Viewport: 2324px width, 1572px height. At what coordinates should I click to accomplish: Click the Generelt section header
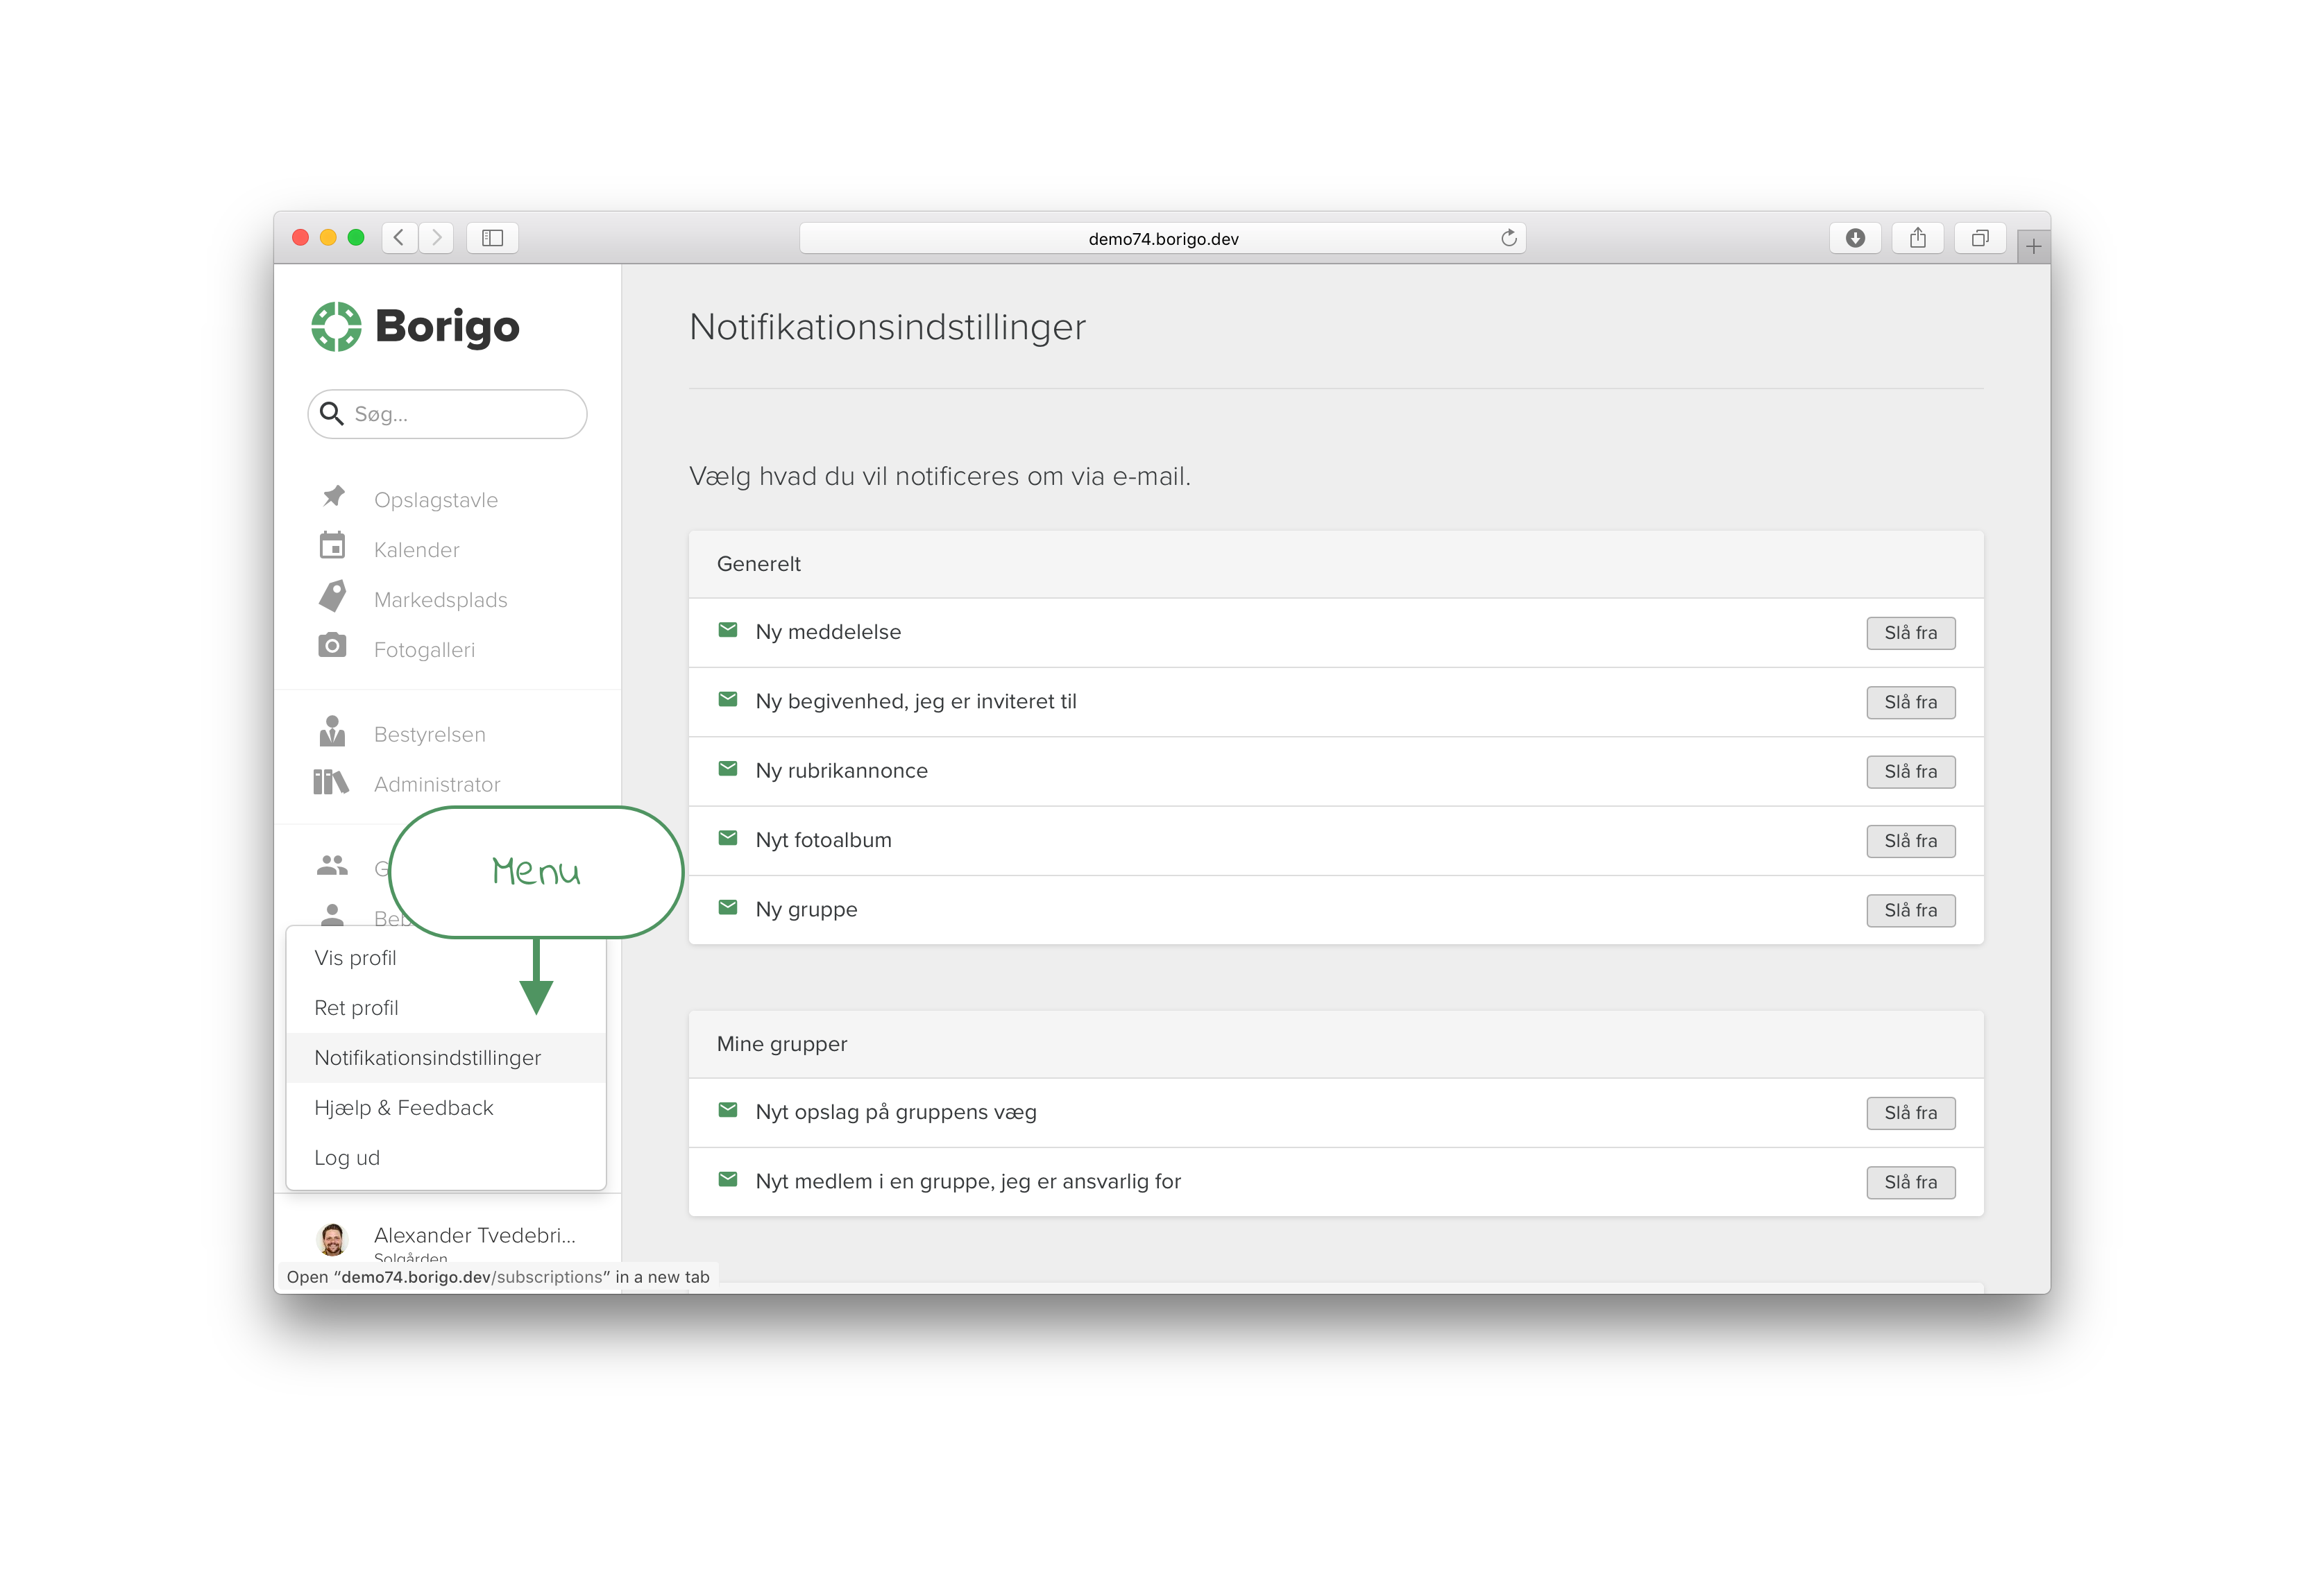coord(1336,564)
